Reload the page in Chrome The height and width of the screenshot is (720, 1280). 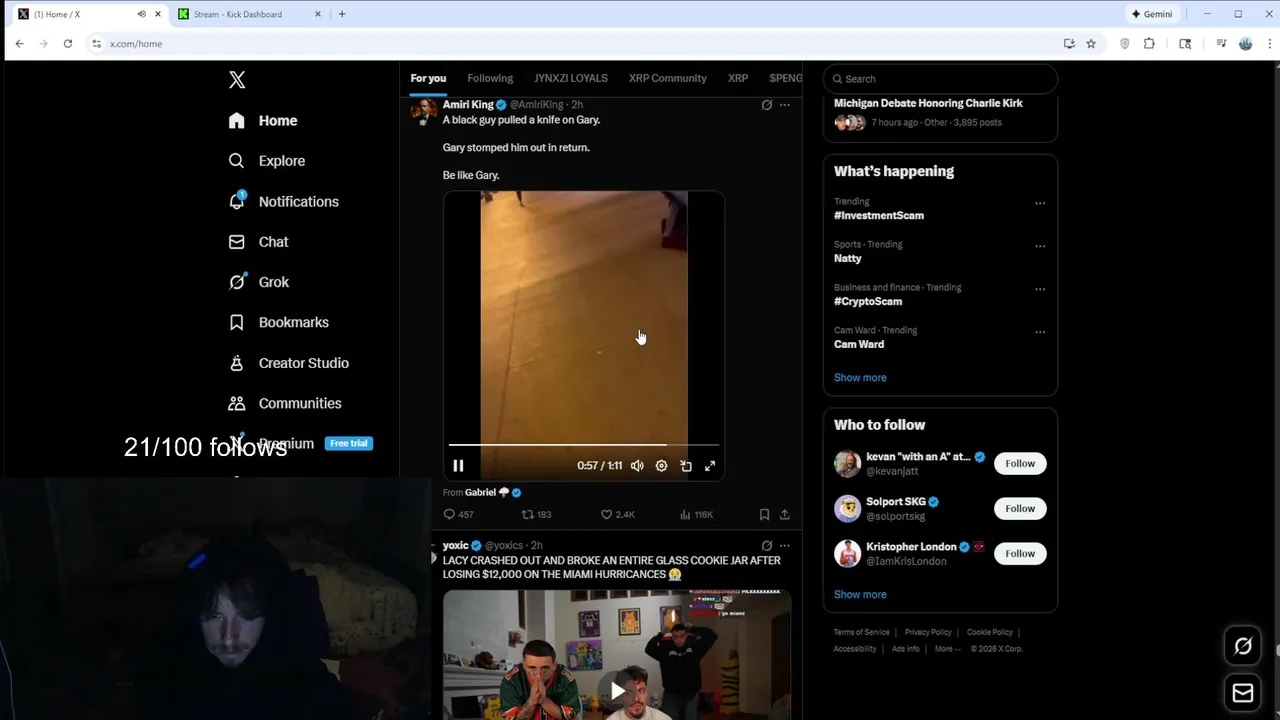(x=68, y=44)
